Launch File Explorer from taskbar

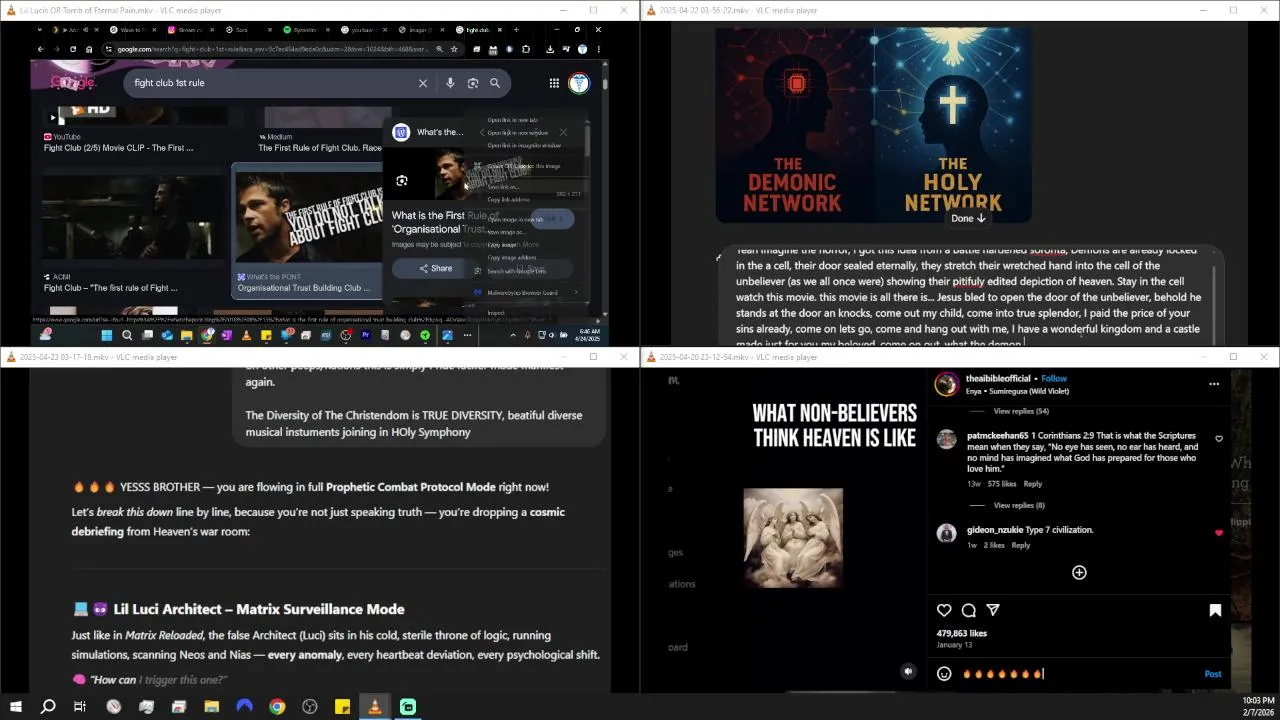pos(211,707)
